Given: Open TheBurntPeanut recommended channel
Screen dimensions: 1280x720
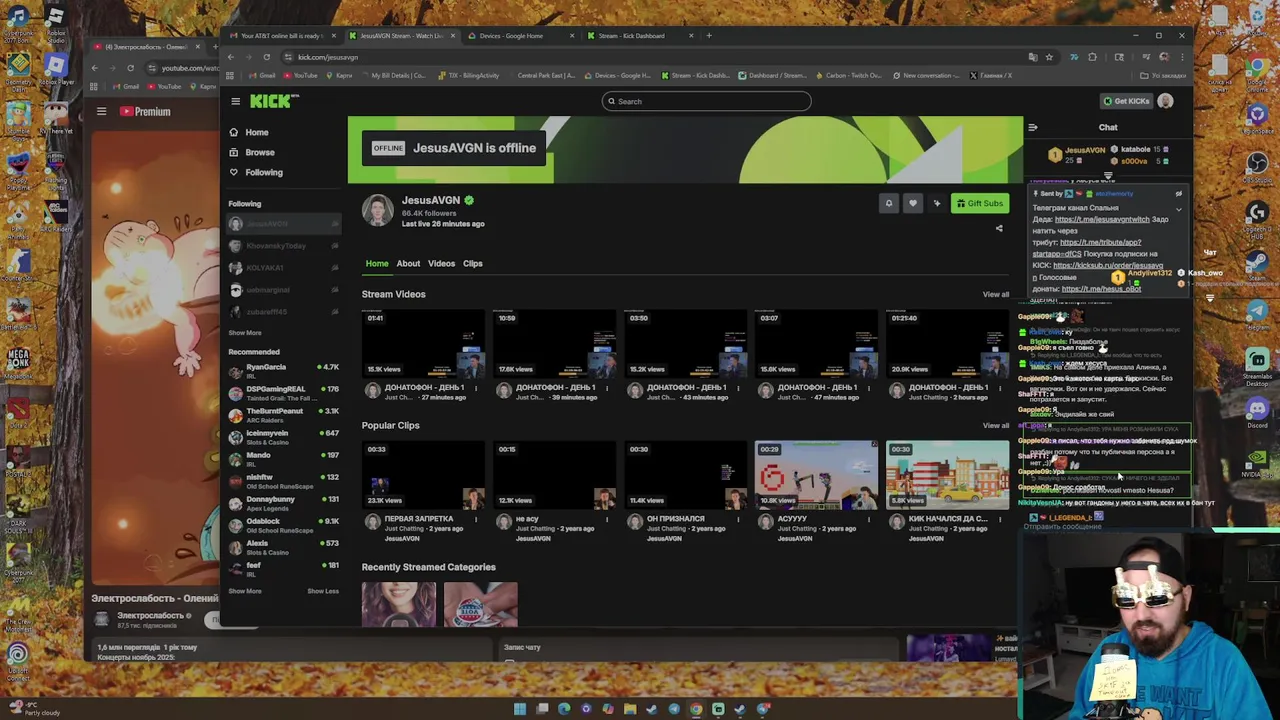Looking at the screenshot, I should pyautogui.click(x=283, y=415).
